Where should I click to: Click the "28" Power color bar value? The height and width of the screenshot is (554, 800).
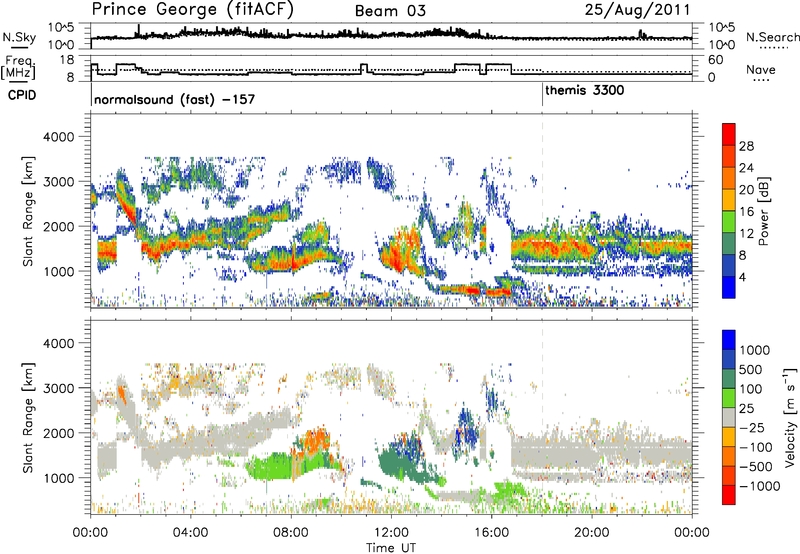point(747,146)
